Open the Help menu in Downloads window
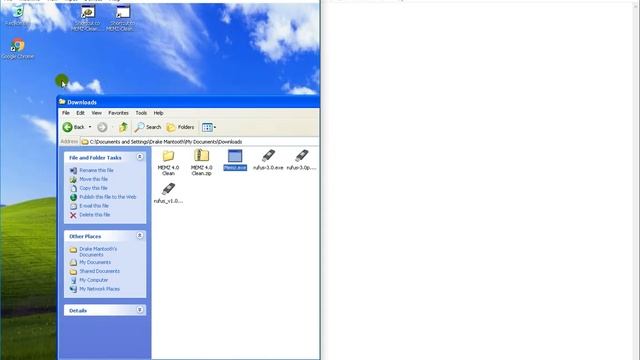 point(158,113)
